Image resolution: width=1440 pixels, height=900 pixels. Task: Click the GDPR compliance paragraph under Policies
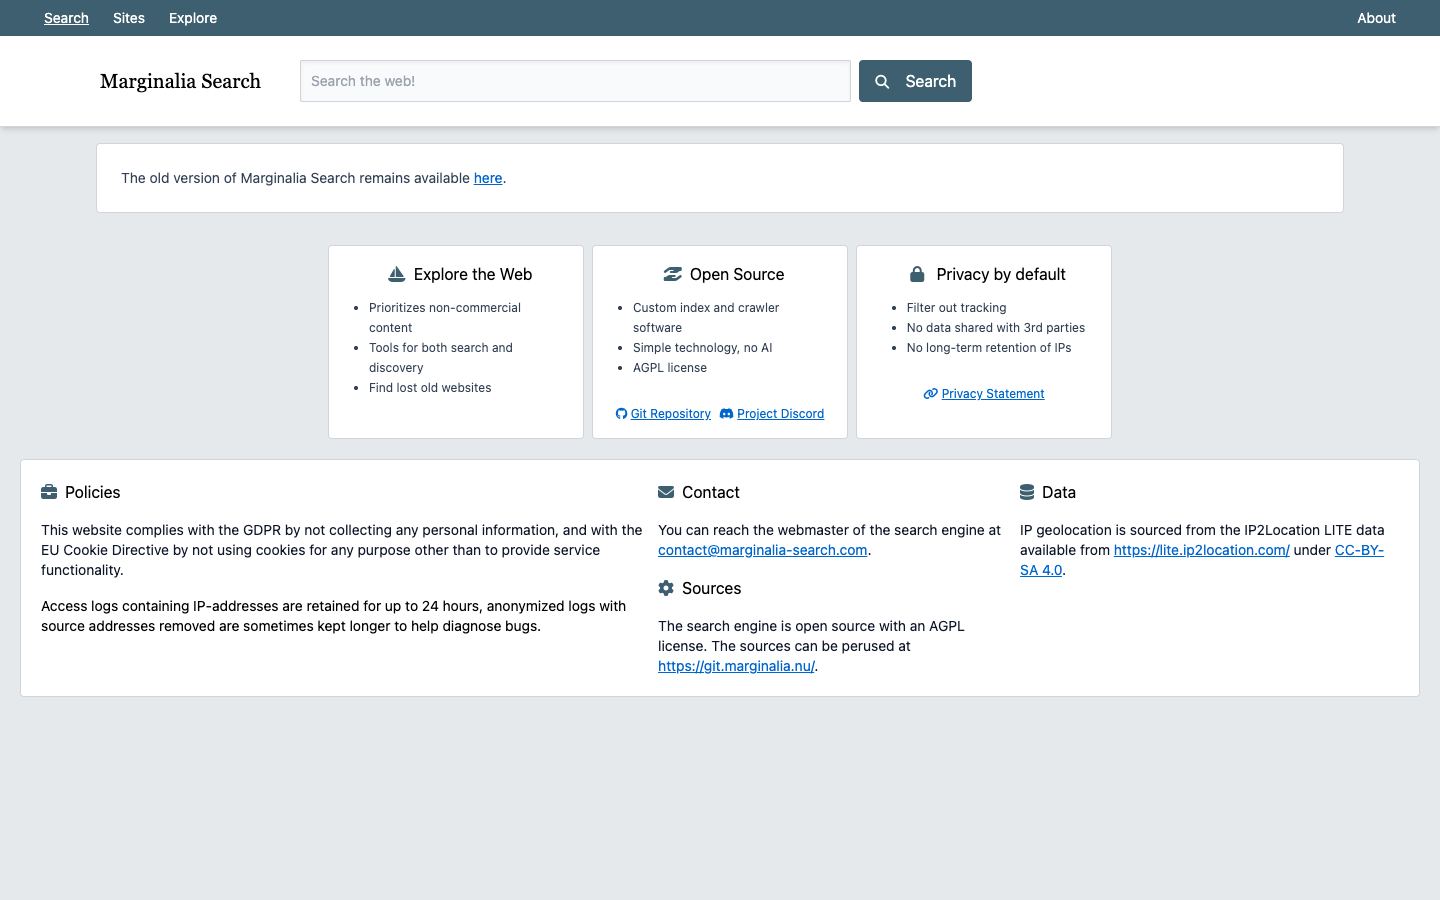pyautogui.click(x=342, y=550)
